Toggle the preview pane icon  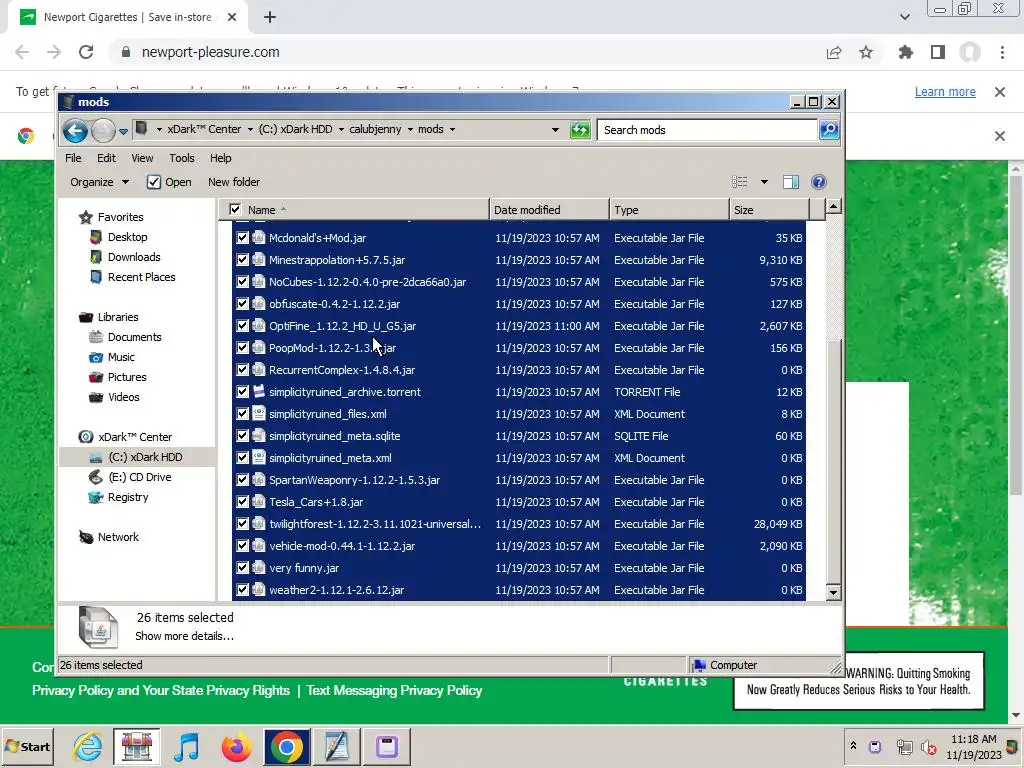coord(791,182)
